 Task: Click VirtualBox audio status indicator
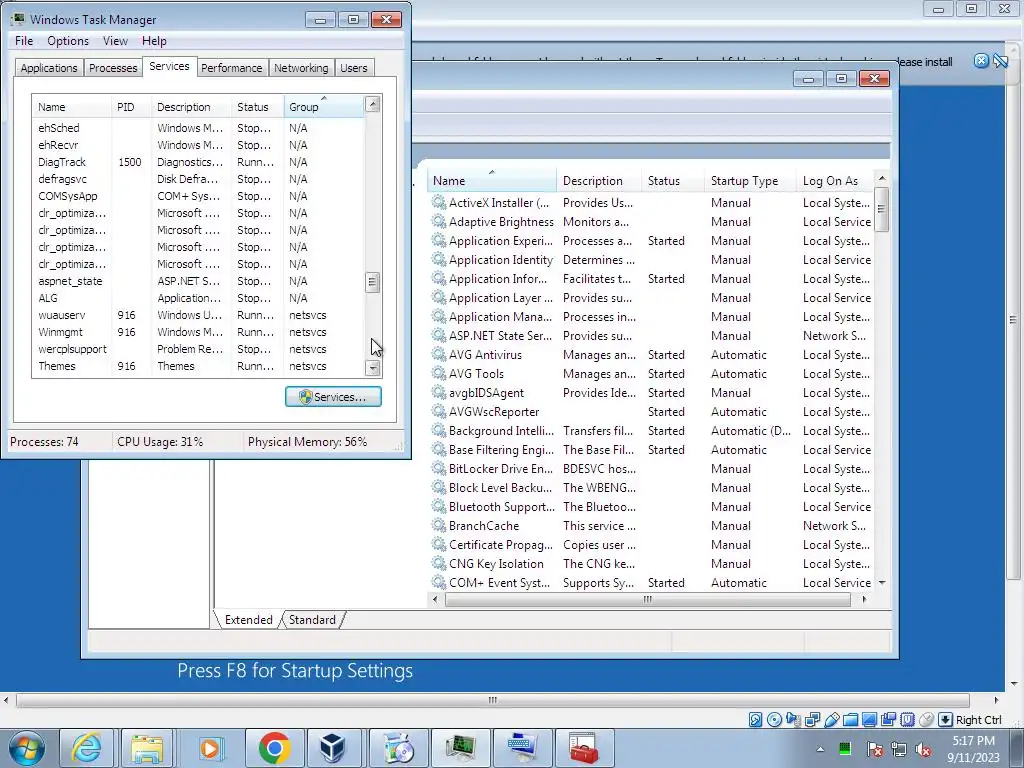pos(793,720)
